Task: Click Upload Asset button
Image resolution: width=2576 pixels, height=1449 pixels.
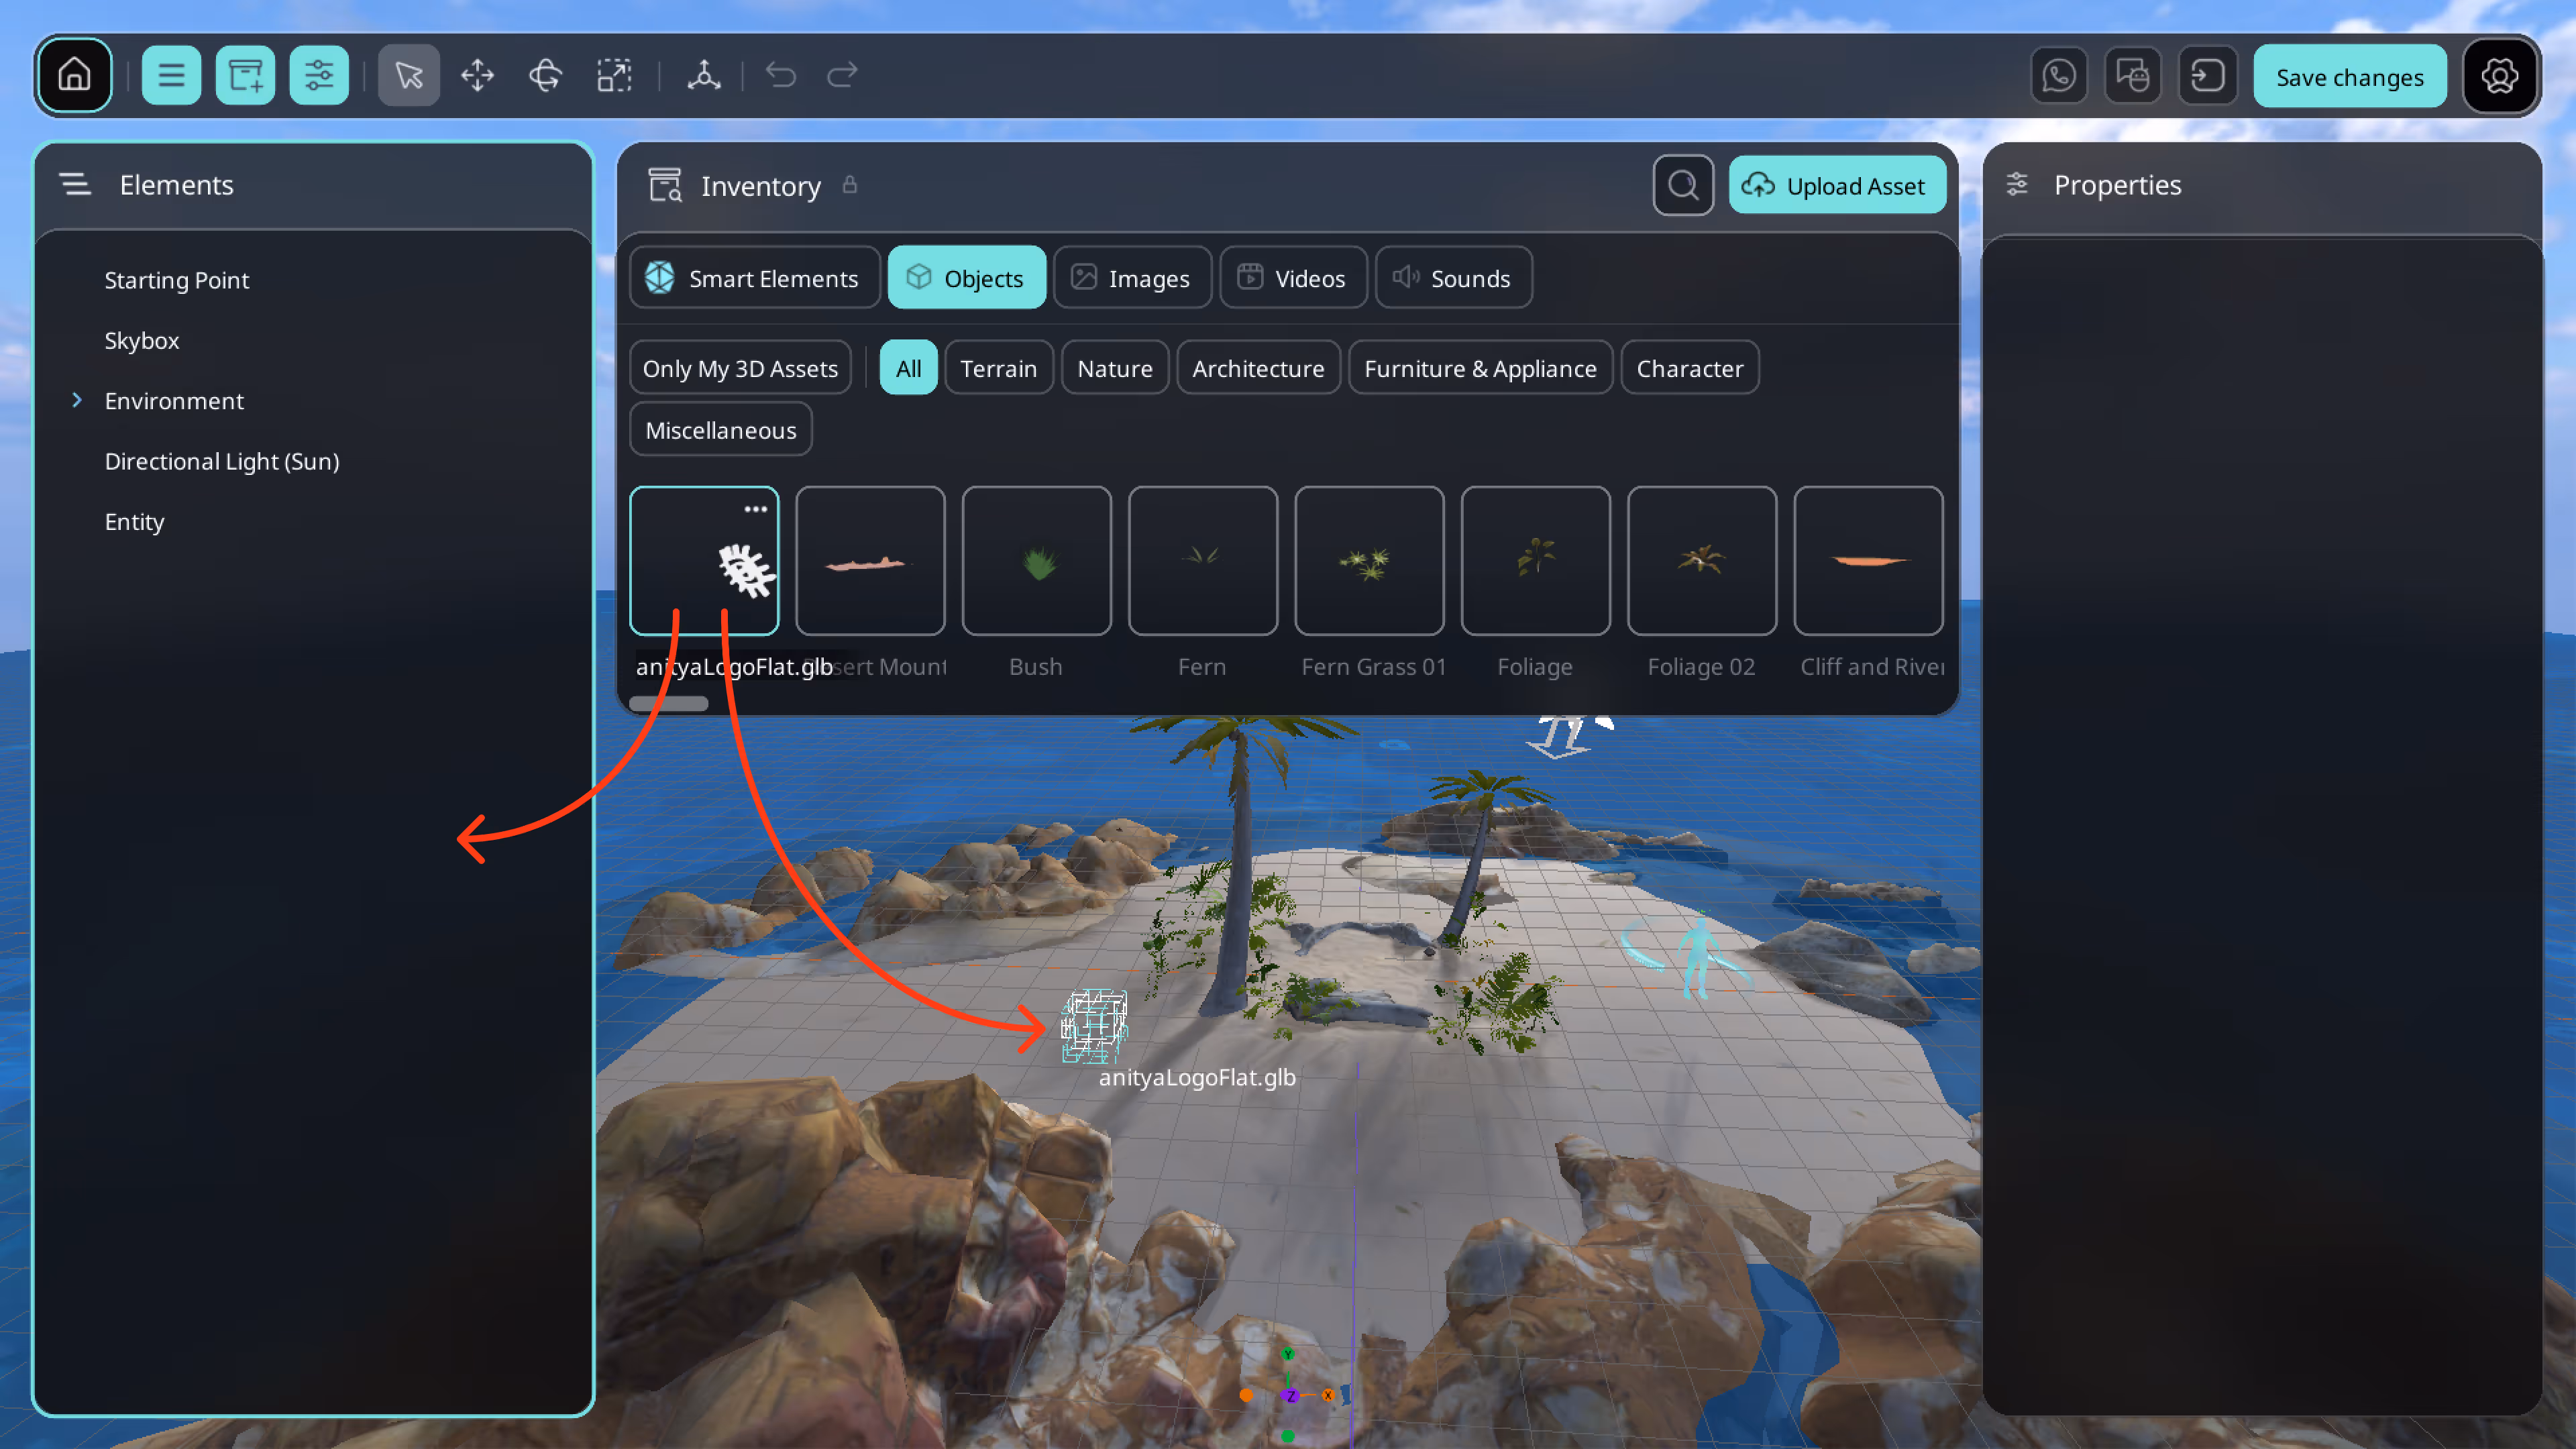Action: click(x=1837, y=185)
